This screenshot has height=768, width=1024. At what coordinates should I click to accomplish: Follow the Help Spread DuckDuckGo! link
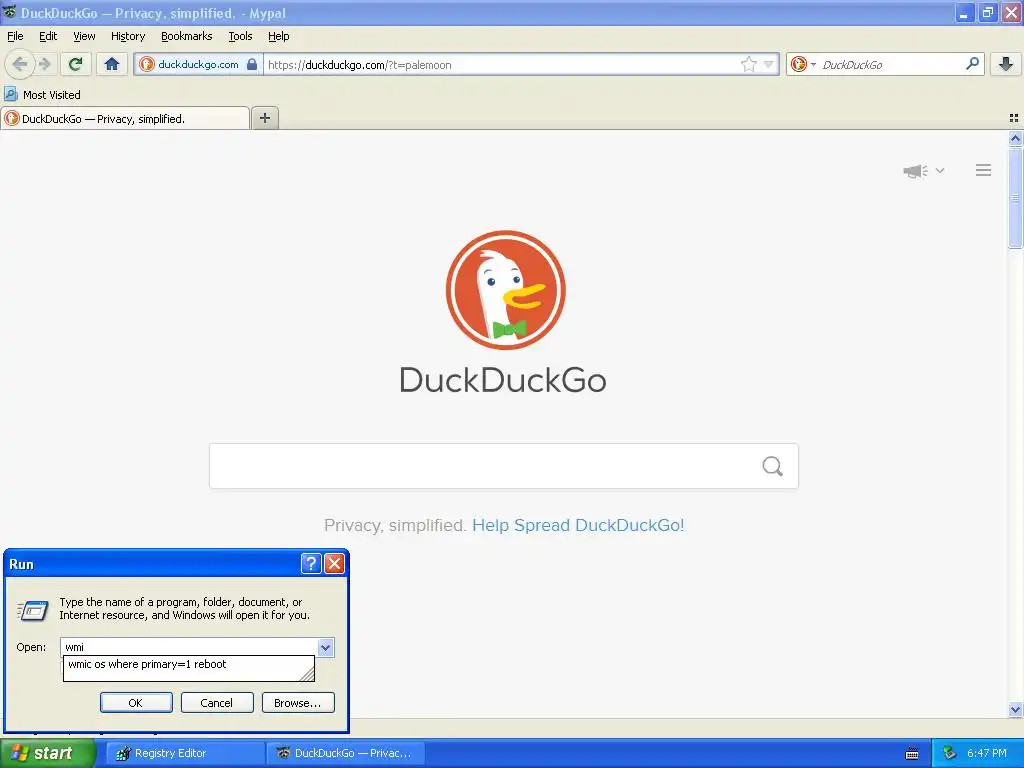[x=578, y=525]
